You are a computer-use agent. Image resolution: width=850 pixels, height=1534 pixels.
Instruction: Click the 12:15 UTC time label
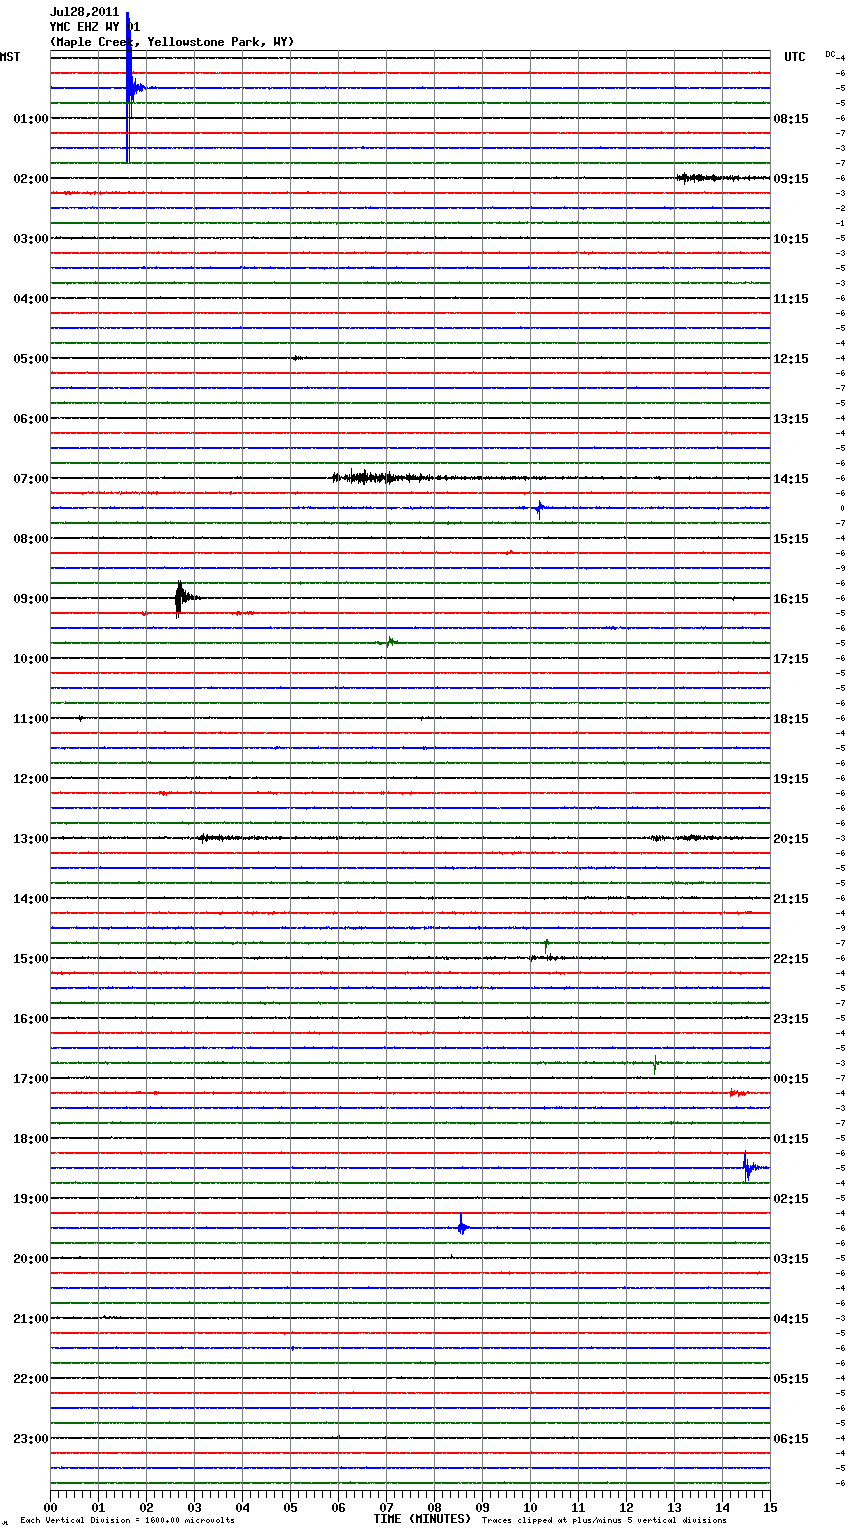click(791, 358)
